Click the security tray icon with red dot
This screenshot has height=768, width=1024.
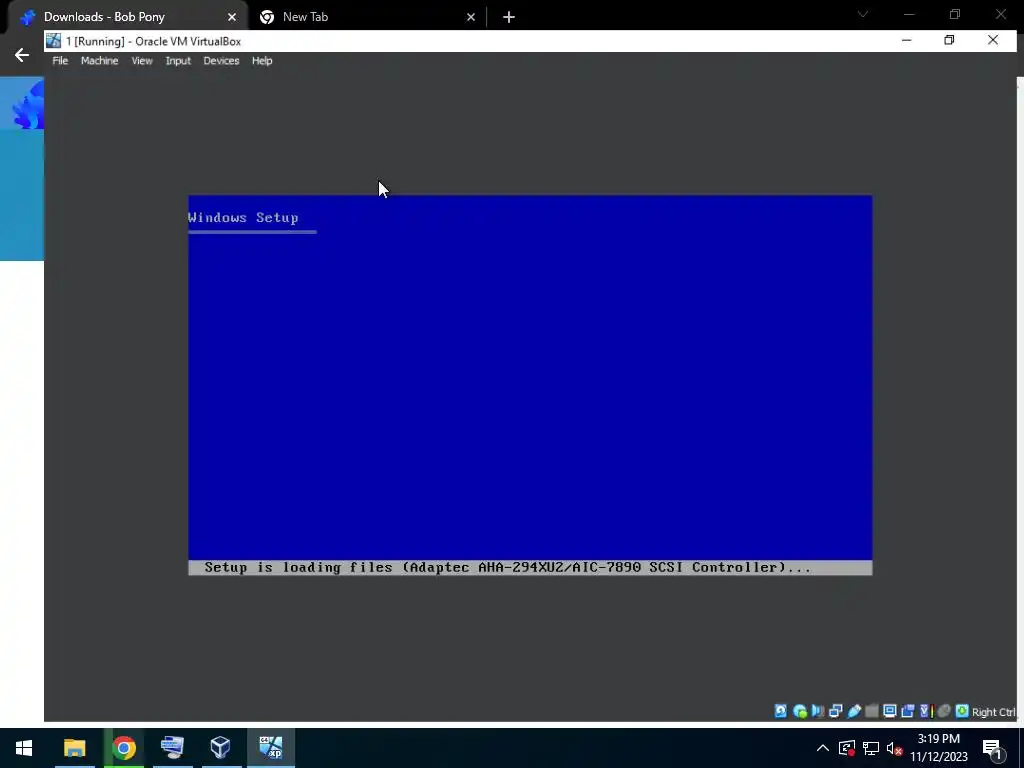[847, 748]
